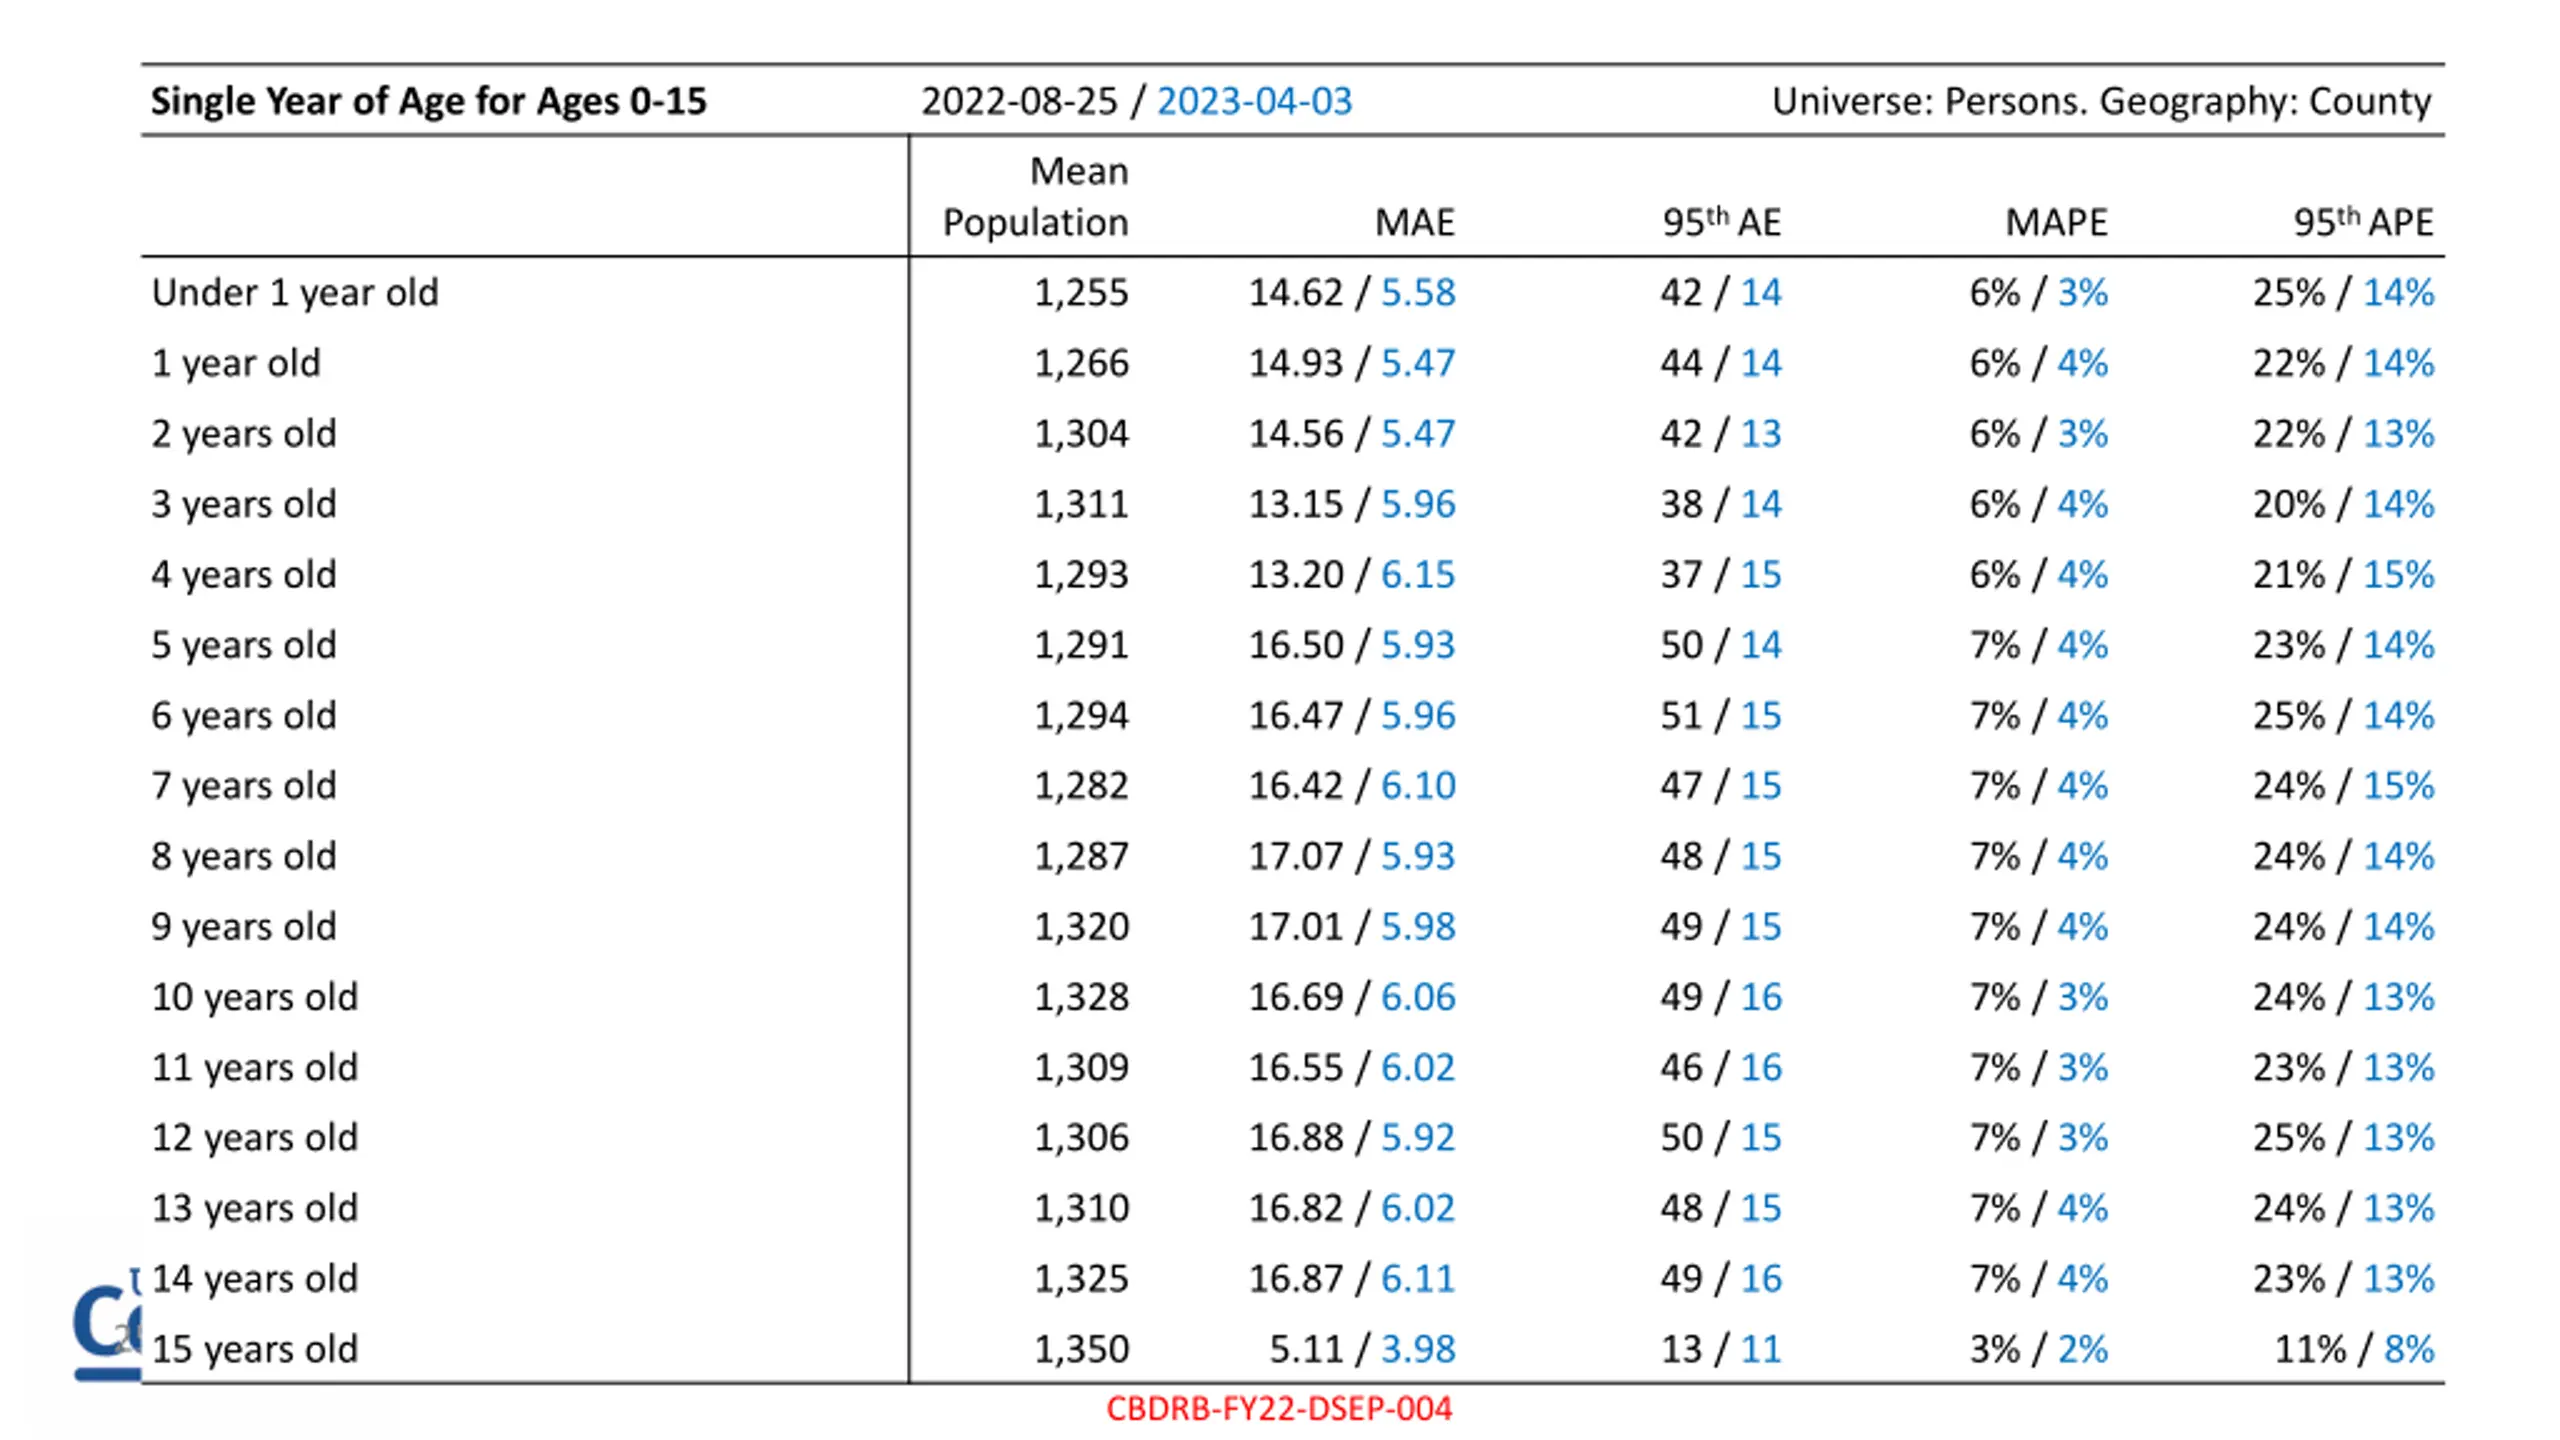The image size is (2560, 1440).
Task: Click the blue 2023-04-03 date in header
Action: [1254, 101]
